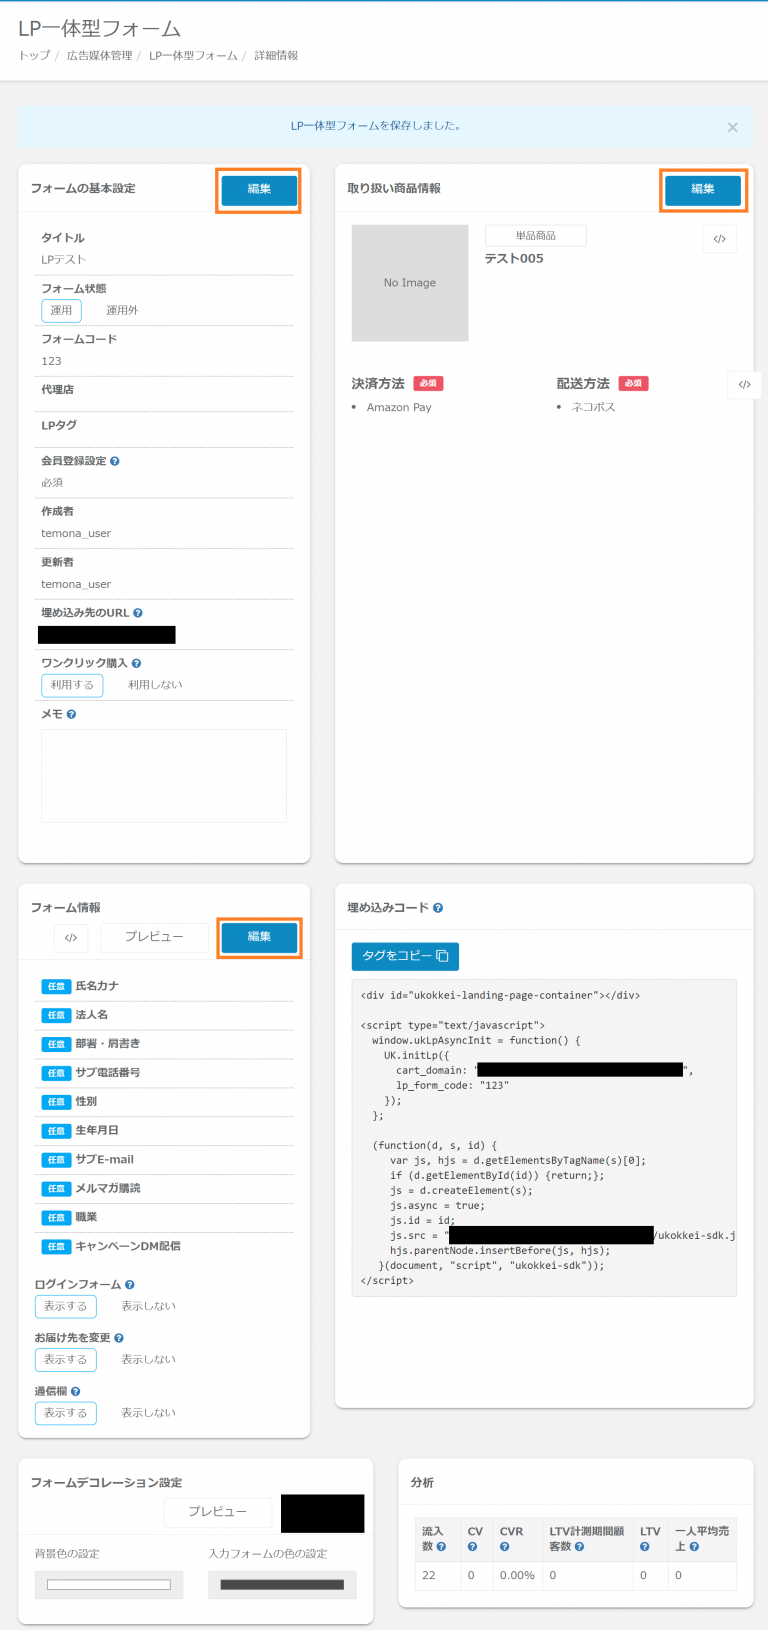Click inside the メモ text area
The height and width of the screenshot is (1630, 768).
164,775
